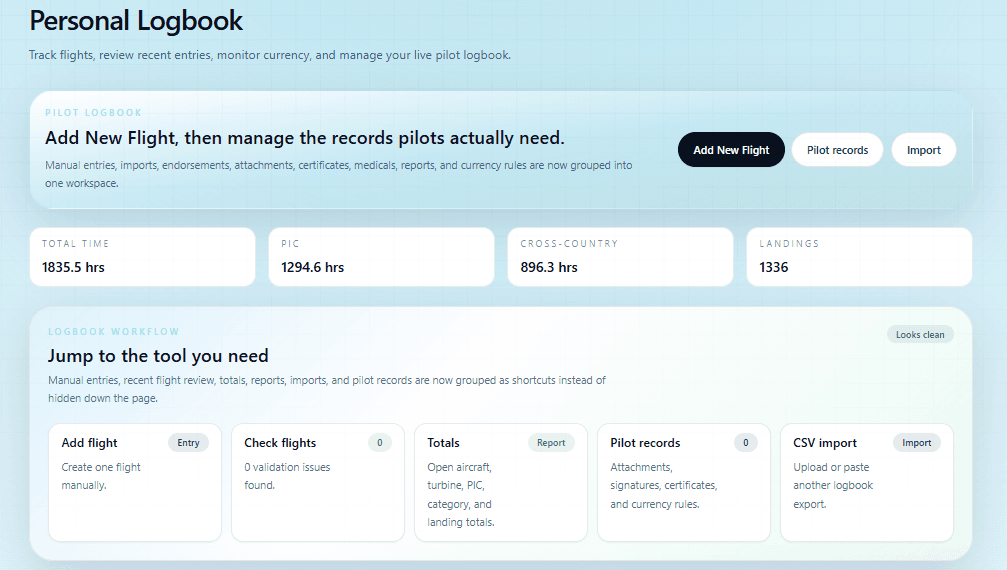Open the Check flights shortcut card
The image size is (1007, 570).
(x=318, y=482)
